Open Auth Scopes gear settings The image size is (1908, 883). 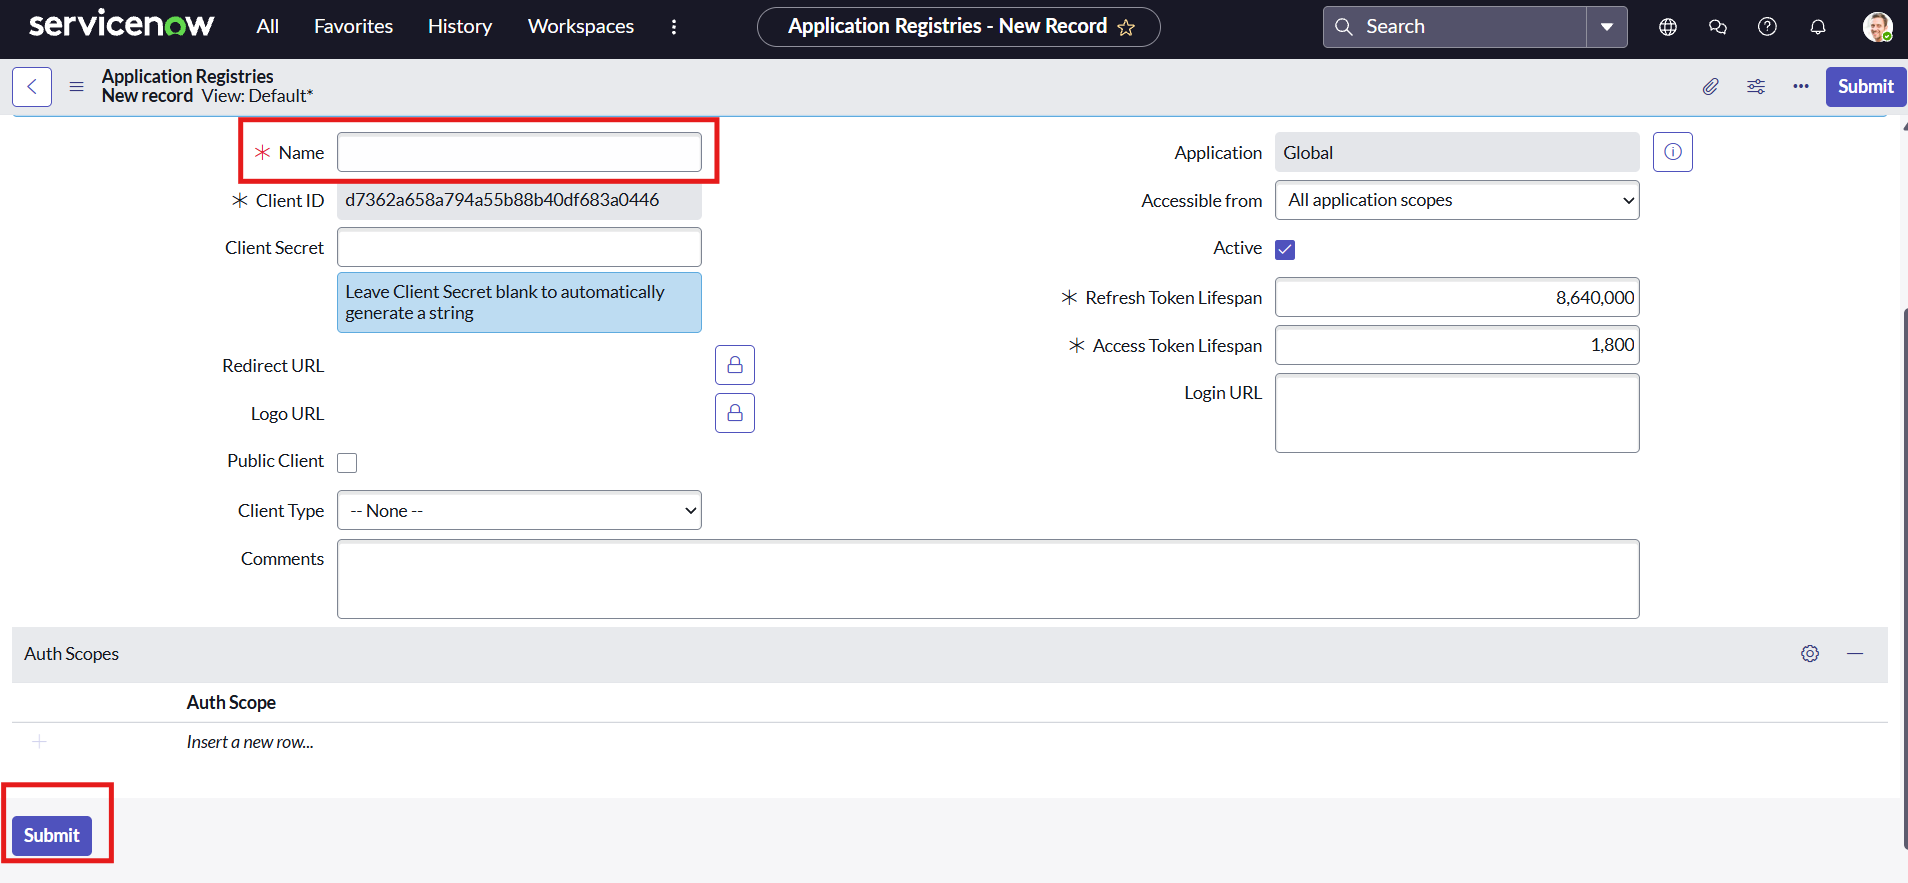pos(1810,653)
